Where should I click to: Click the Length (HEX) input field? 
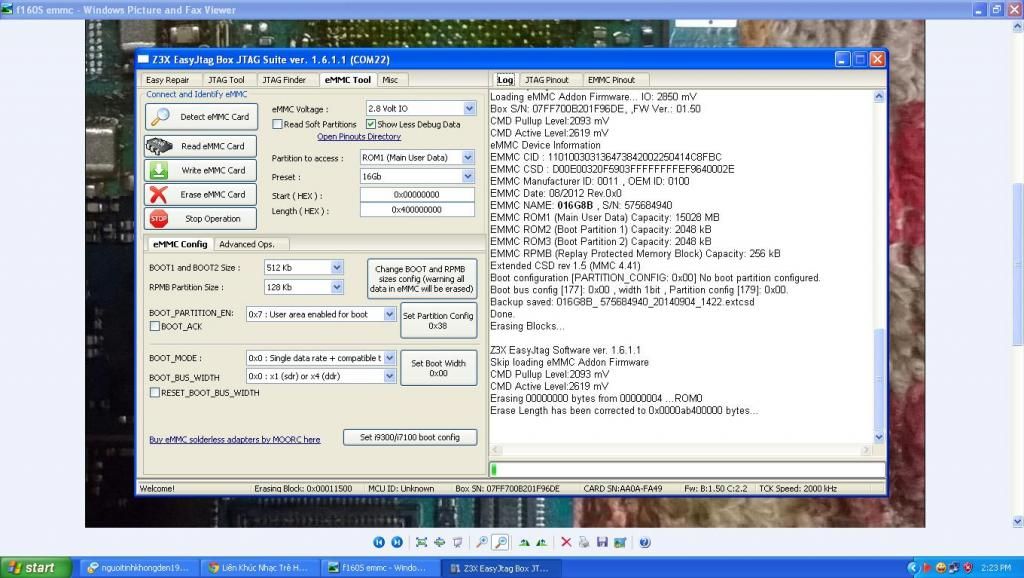tap(417, 210)
